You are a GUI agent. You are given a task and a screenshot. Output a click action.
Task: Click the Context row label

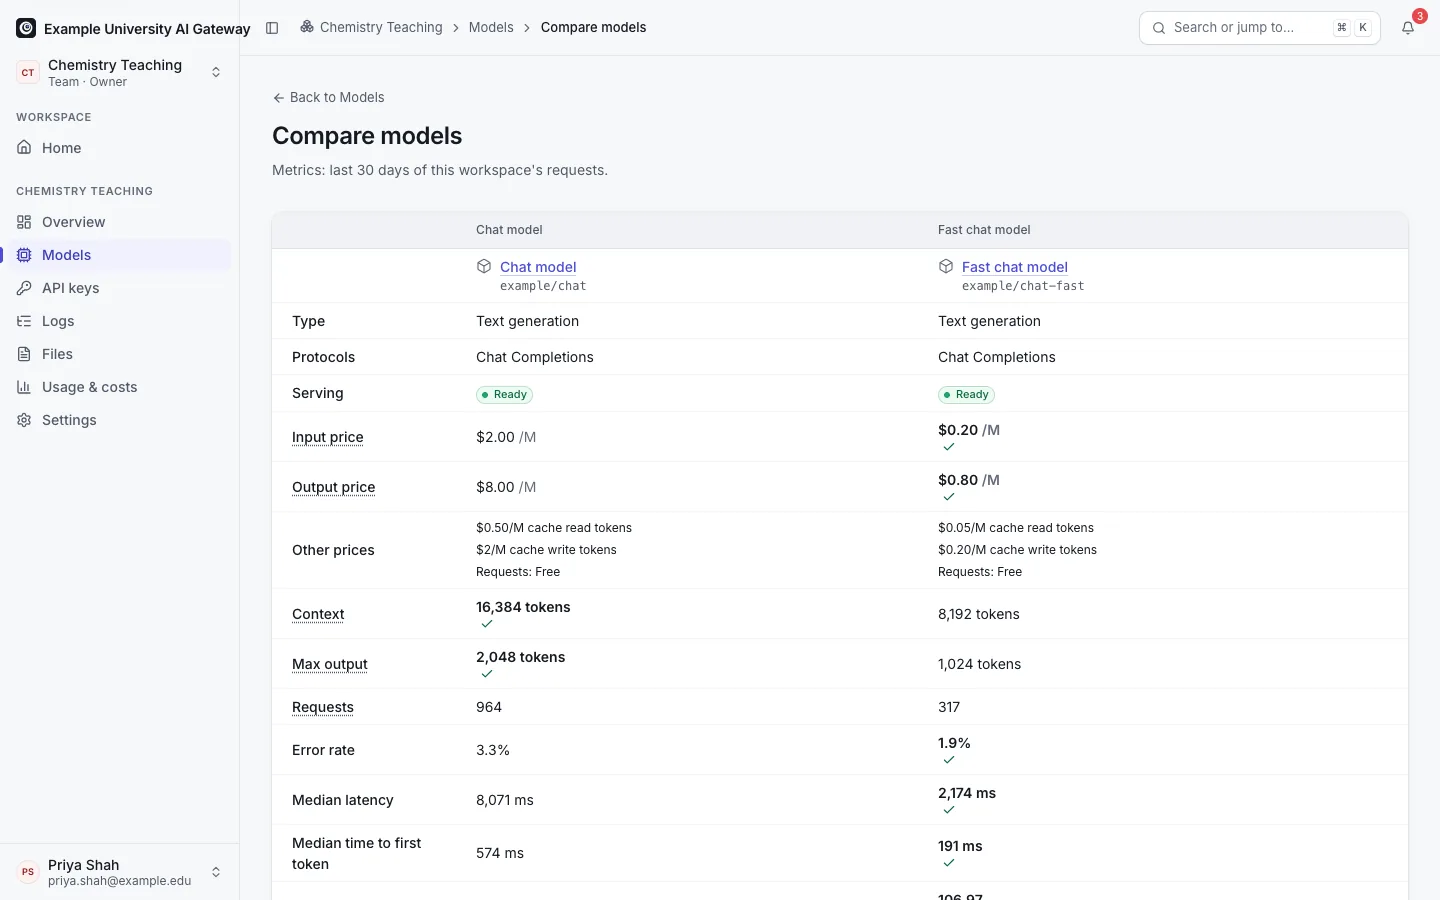(x=318, y=614)
